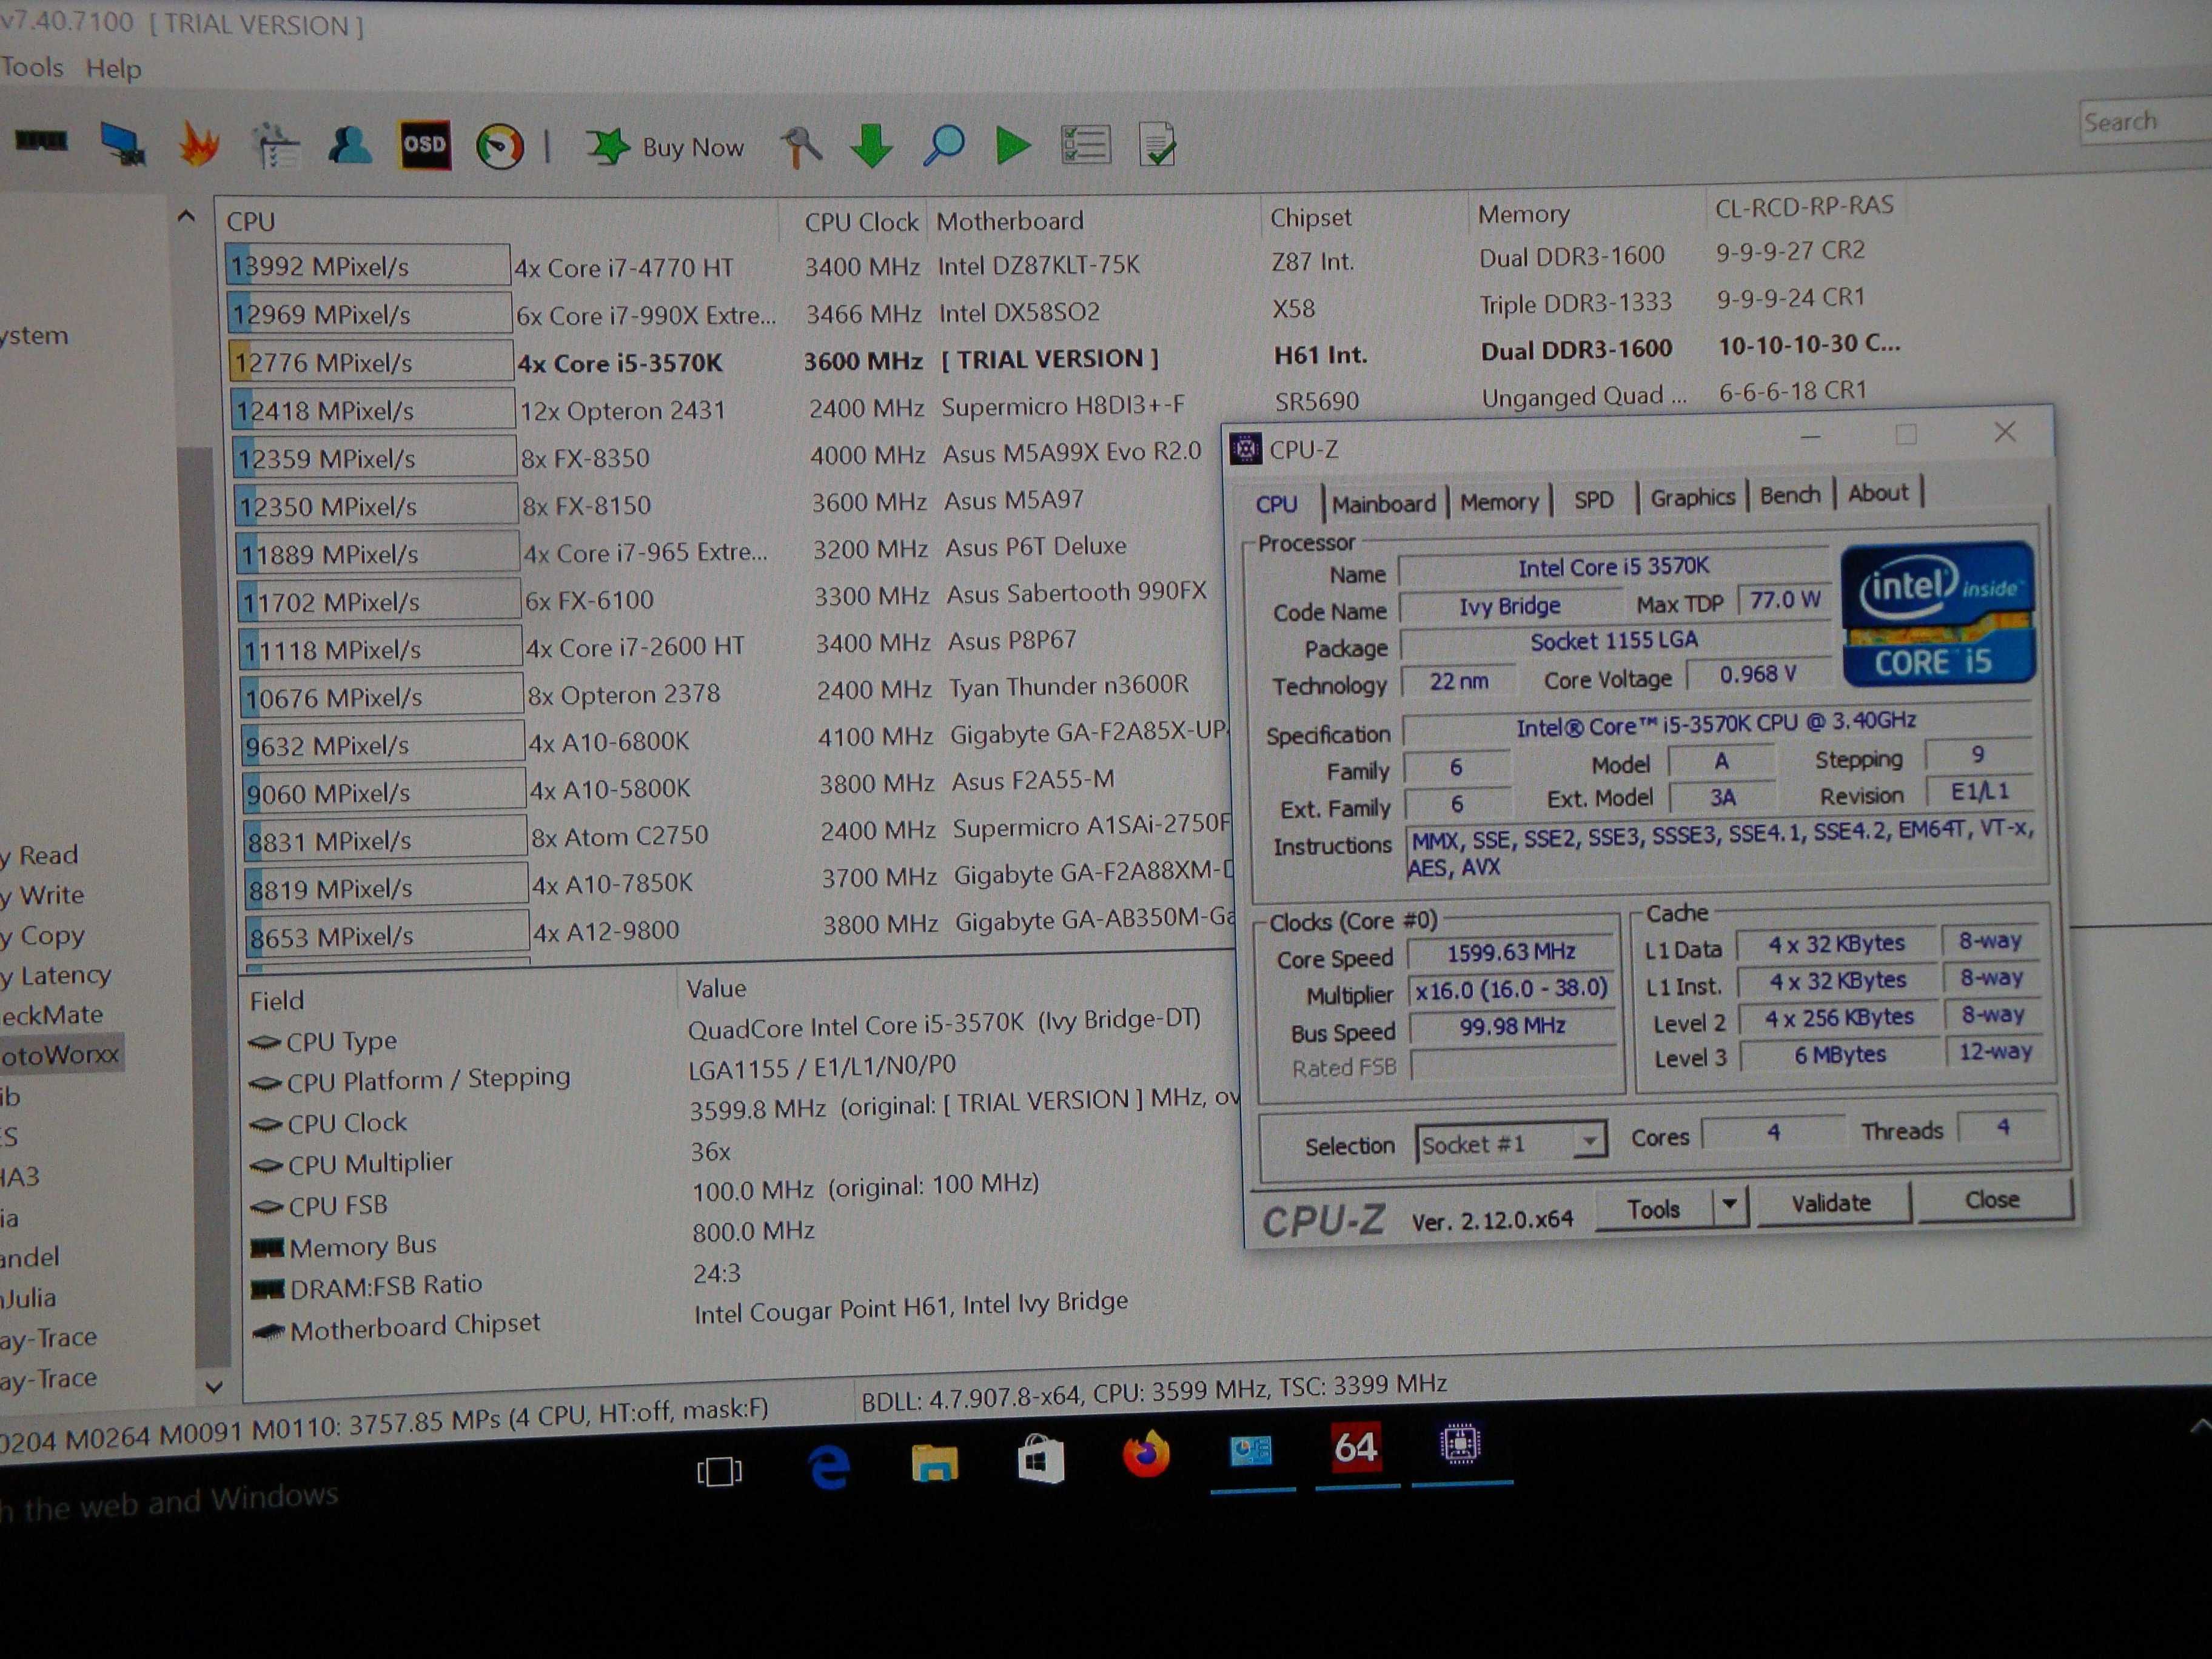Viewport: 2212px width, 1659px height.
Task: Click the 12776 MPixel/s highlighted bar
Action: click(370, 362)
